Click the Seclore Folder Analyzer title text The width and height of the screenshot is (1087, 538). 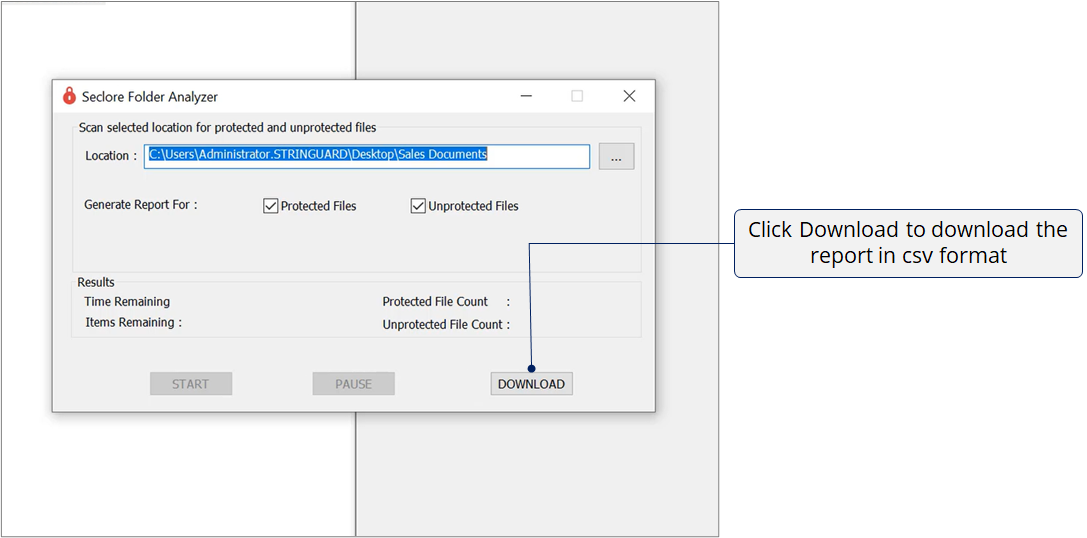point(150,97)
